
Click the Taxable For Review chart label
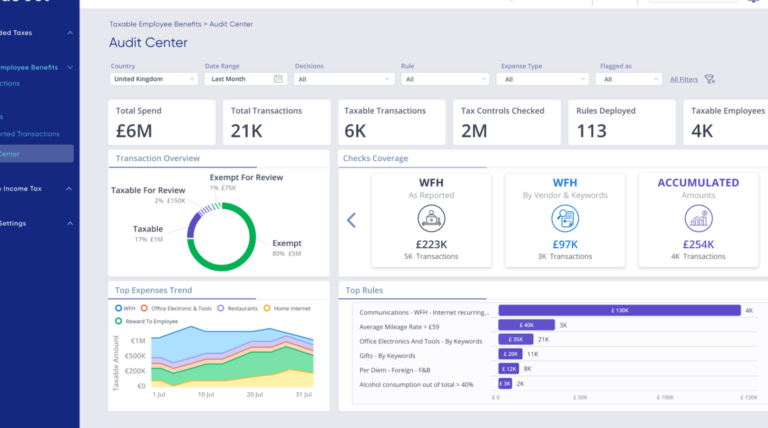pyautogui.click(x=148, y=190)
